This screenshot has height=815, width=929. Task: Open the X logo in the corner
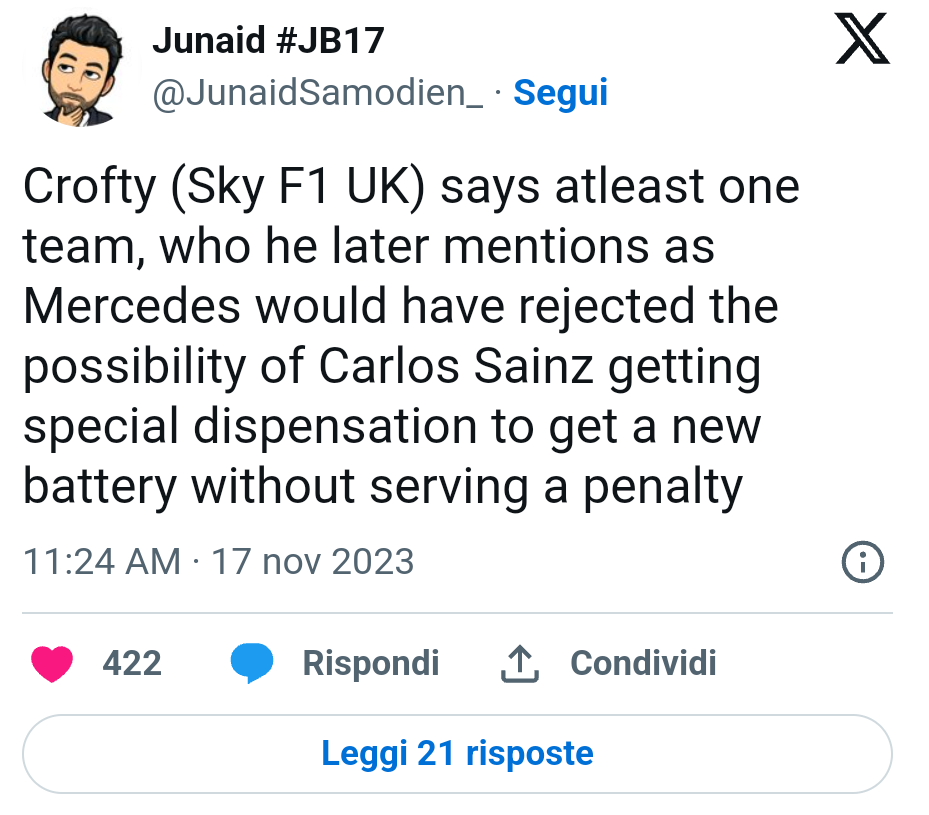pyautogui.click(x=862, y=38)
